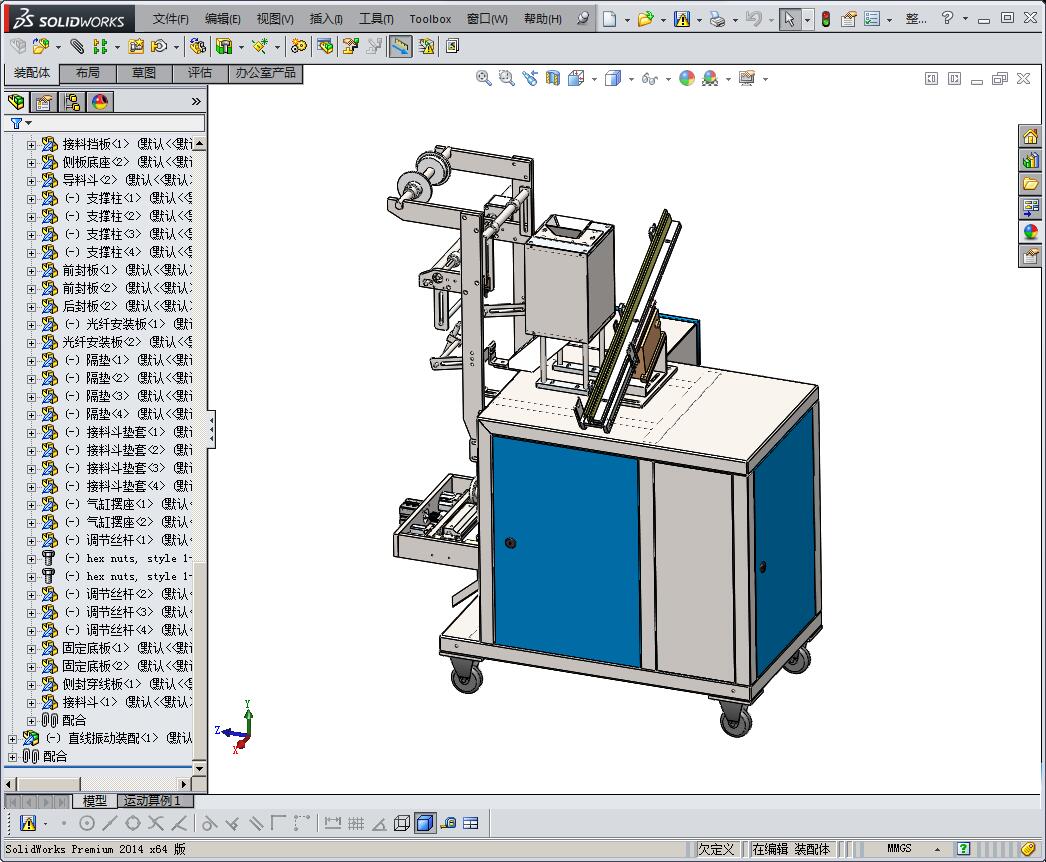Open the View Orientation dropdown arrow

(x=594, y=79)
